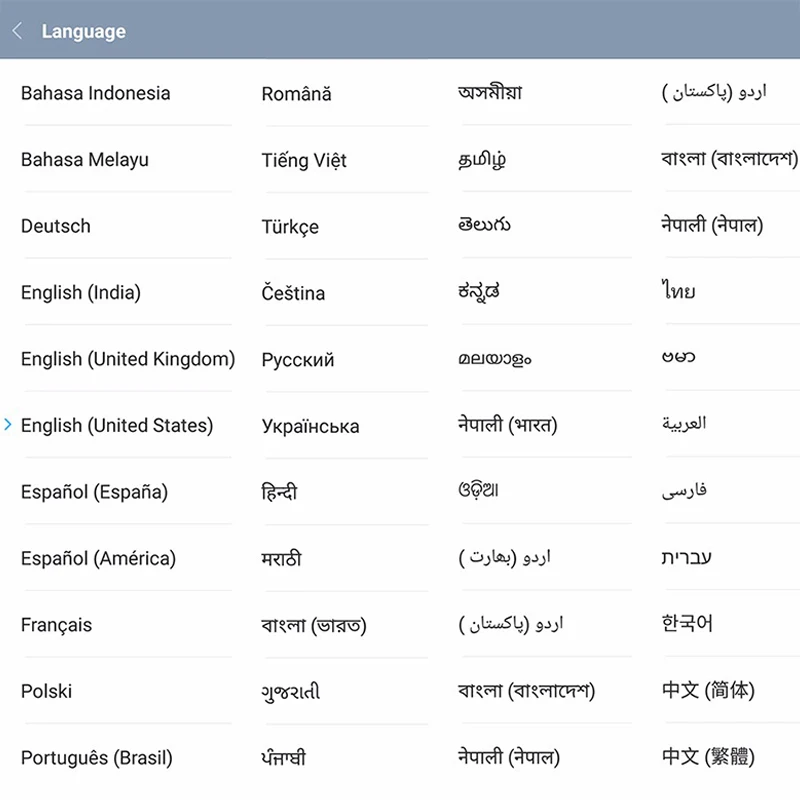The height and width of the screenshot is (800, 800).
Task: Select Polski from the list
Action: pyautogui.click(x=46, y=691)
